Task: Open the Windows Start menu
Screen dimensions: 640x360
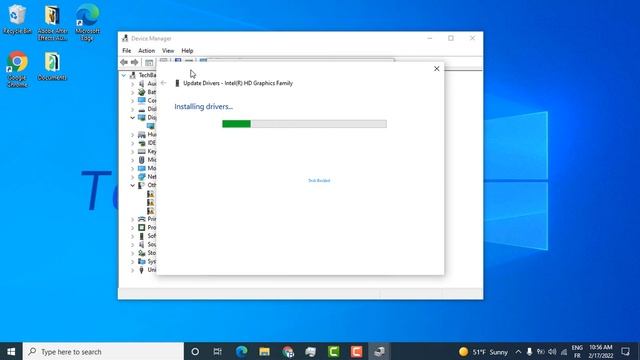Action: pos(11,351)
